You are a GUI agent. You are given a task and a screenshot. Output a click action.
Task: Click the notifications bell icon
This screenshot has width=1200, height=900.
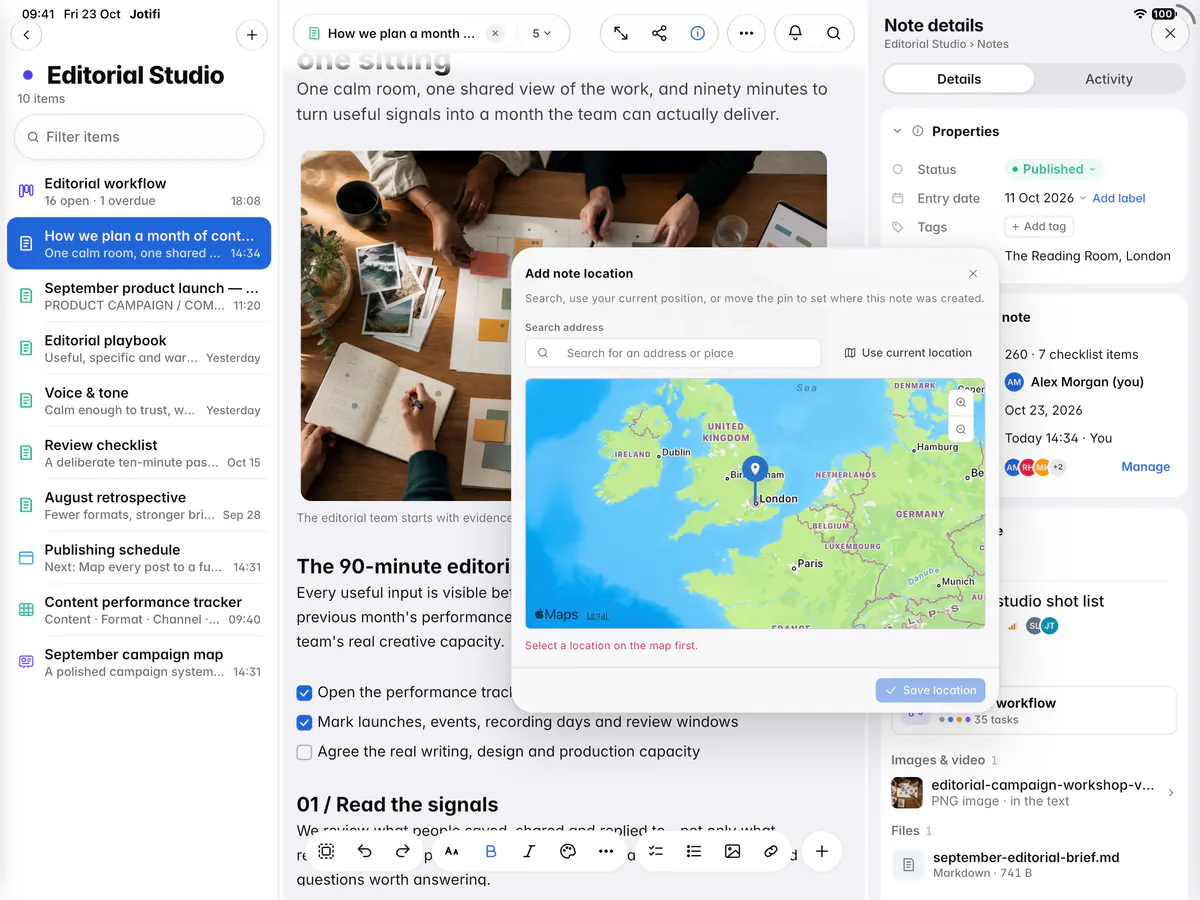(795, 33)
